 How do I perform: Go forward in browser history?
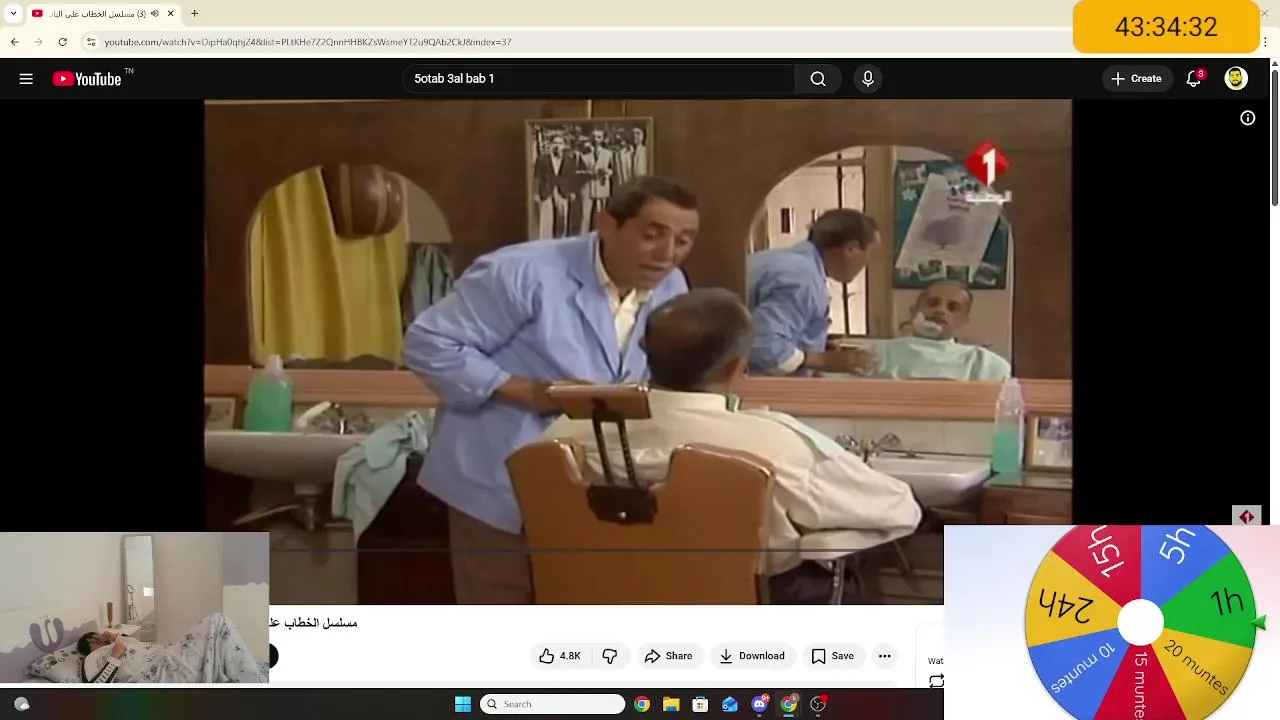39,42
